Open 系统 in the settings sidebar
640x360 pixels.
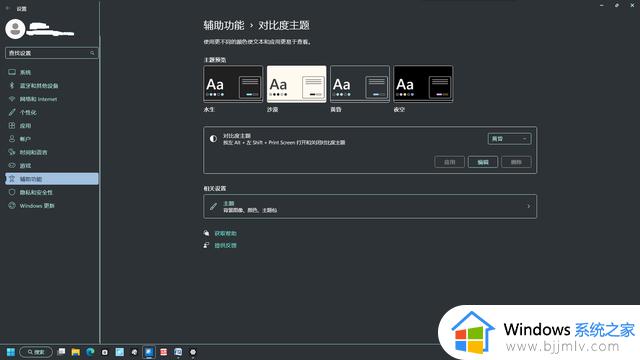coord(51,72)
